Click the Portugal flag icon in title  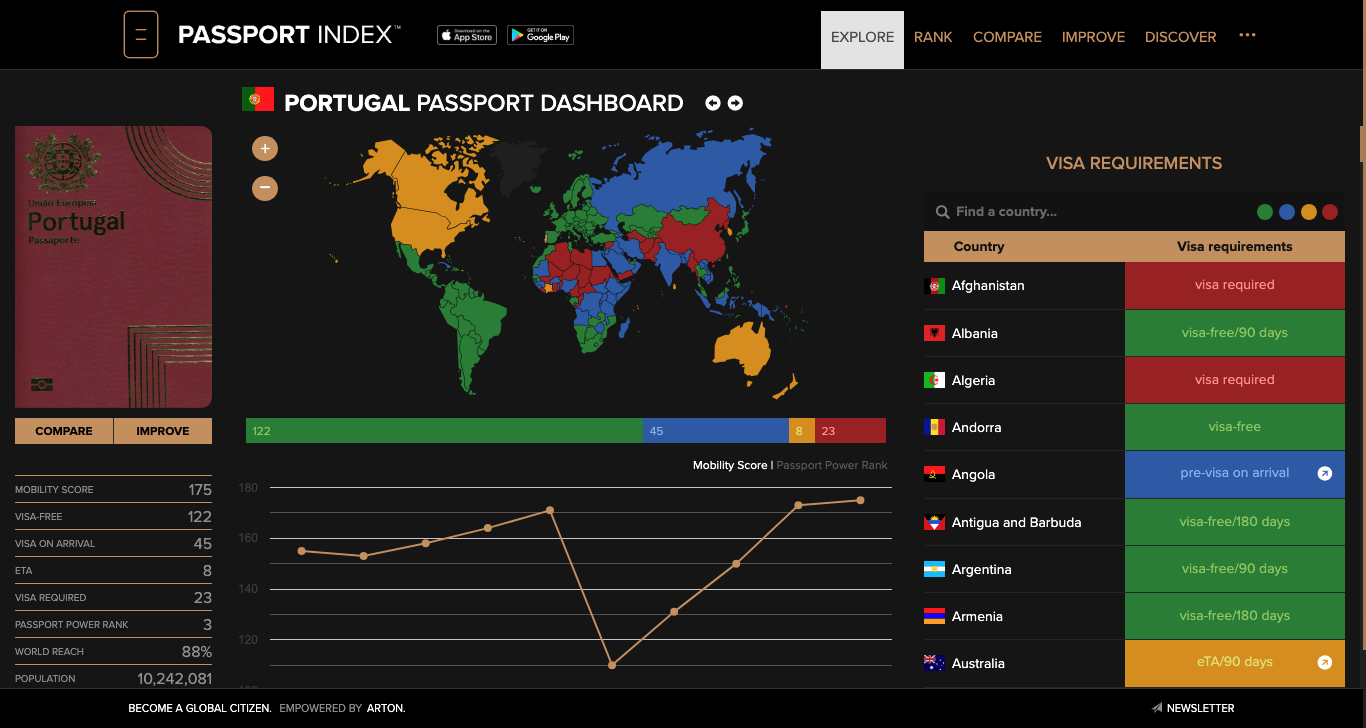pos(258,99)
